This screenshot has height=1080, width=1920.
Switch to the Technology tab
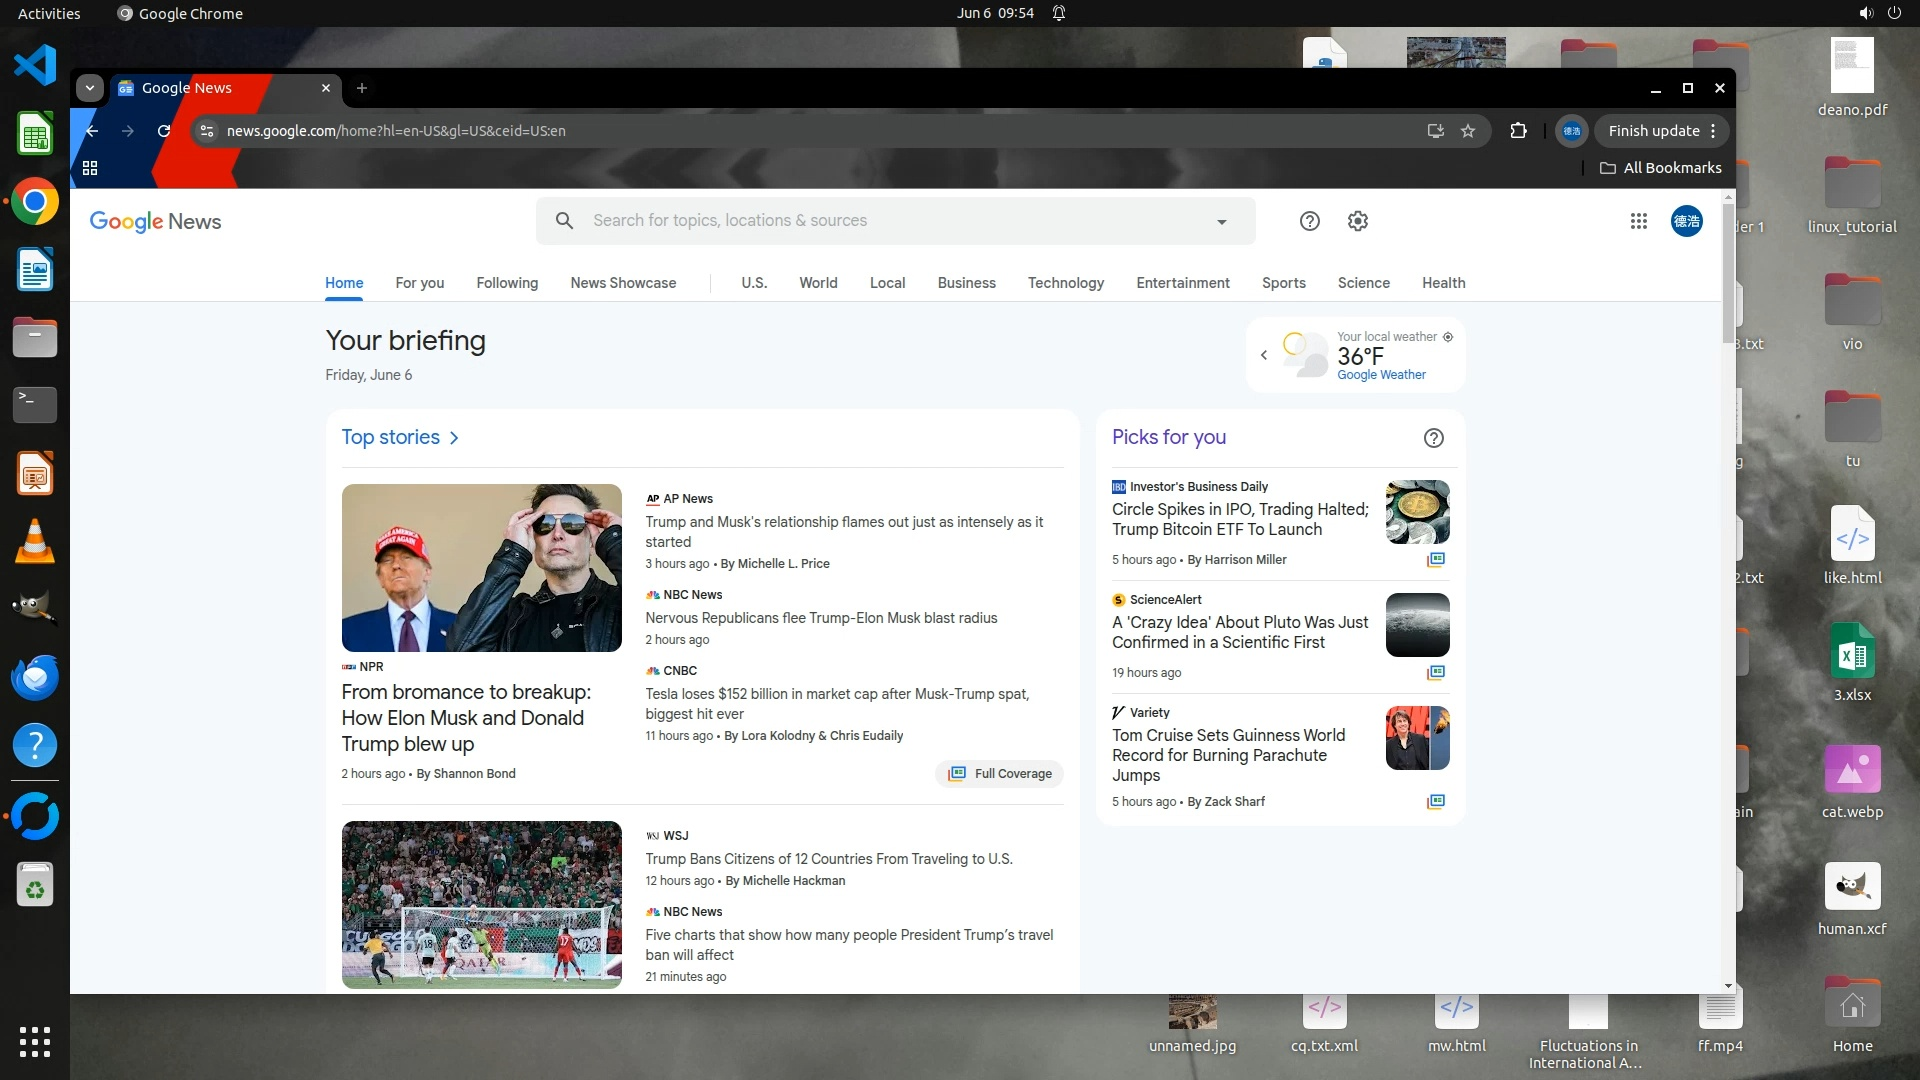click(x=1065, y=283)
